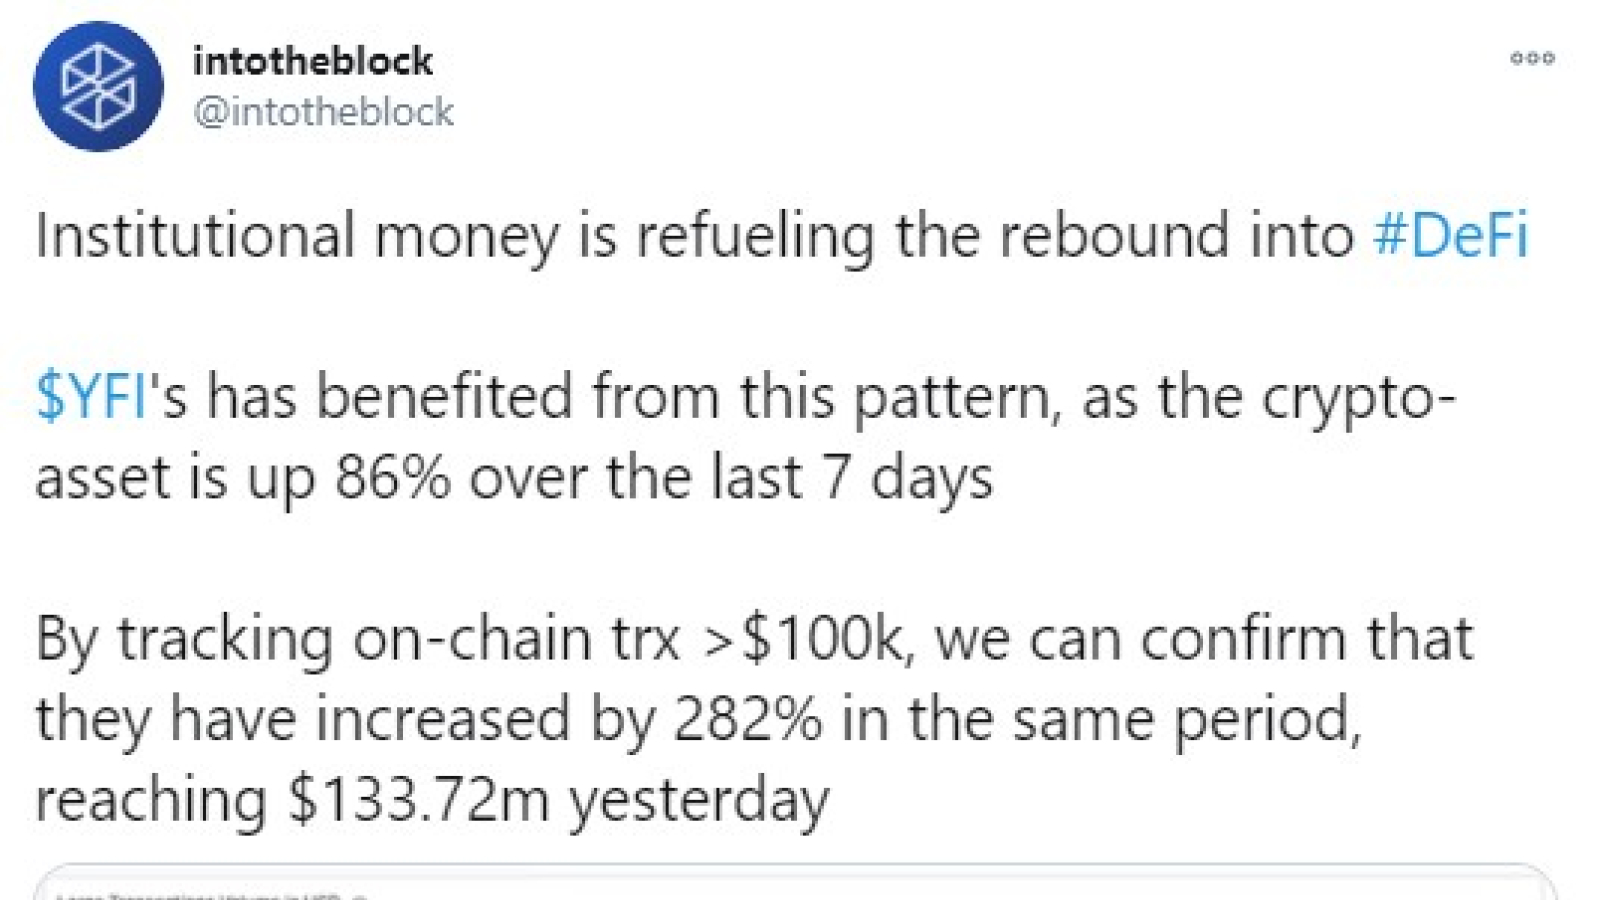Click the 'Institutional money' opening sentence
Image resolution: width=1600 pixels, height=900 pixels.
[195, 236]
